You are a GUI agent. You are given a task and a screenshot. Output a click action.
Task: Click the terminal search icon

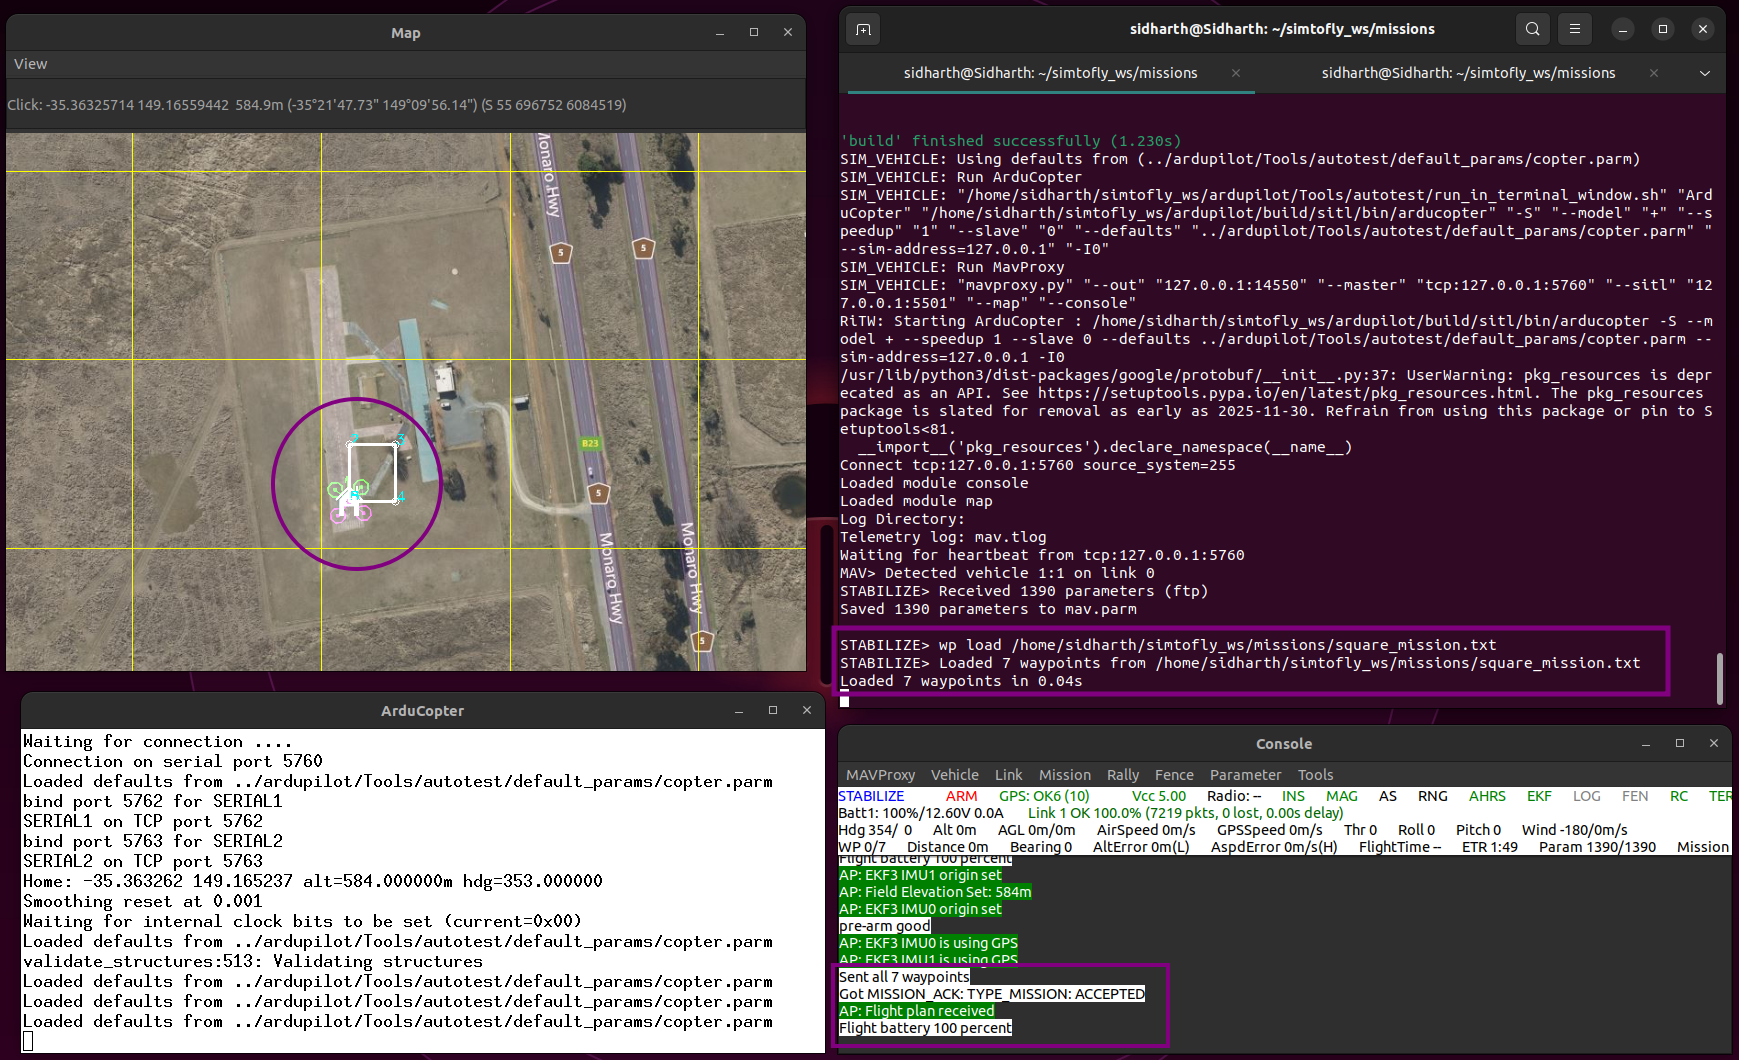coord(1532,29)
